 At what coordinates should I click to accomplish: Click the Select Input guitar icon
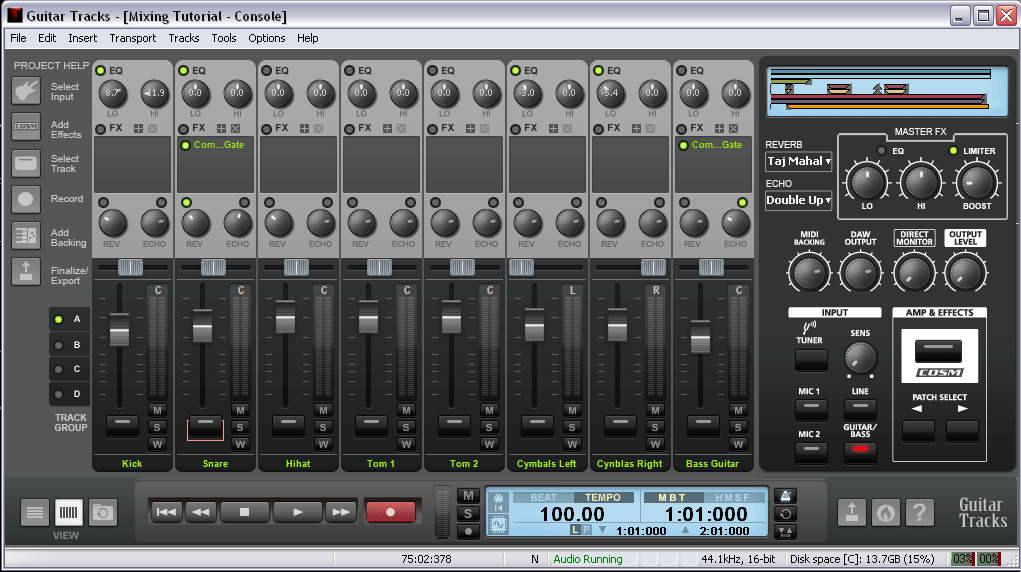(x=26, y=91)
